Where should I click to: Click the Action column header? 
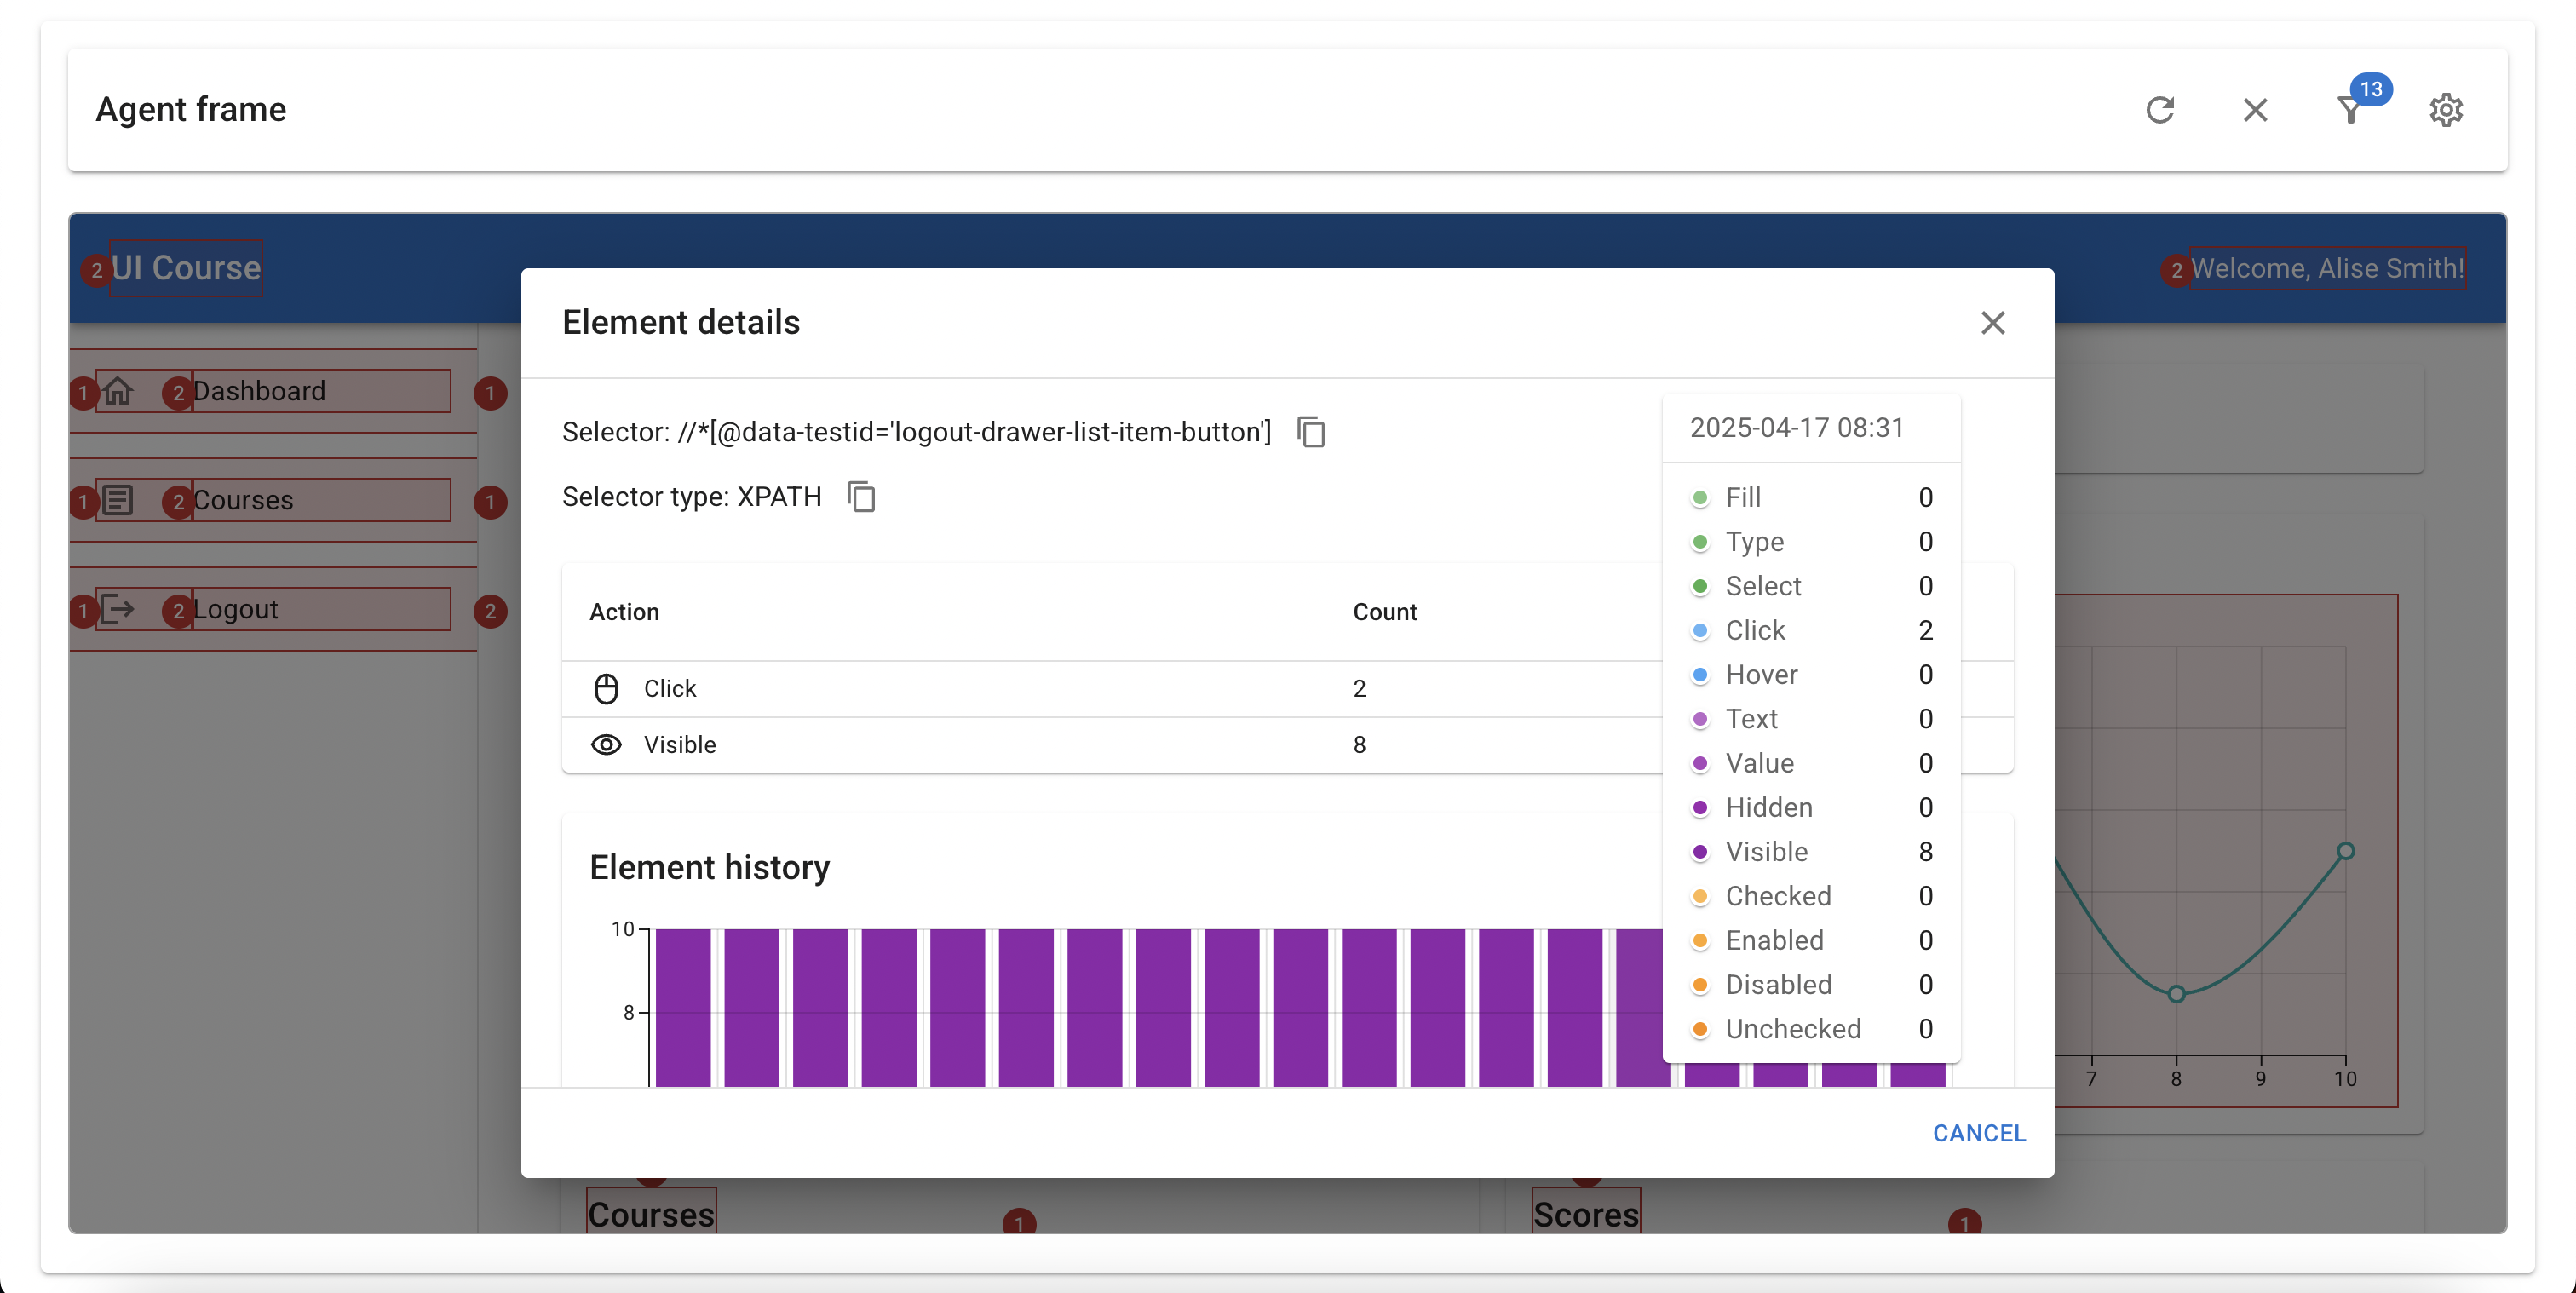(624, 612)
